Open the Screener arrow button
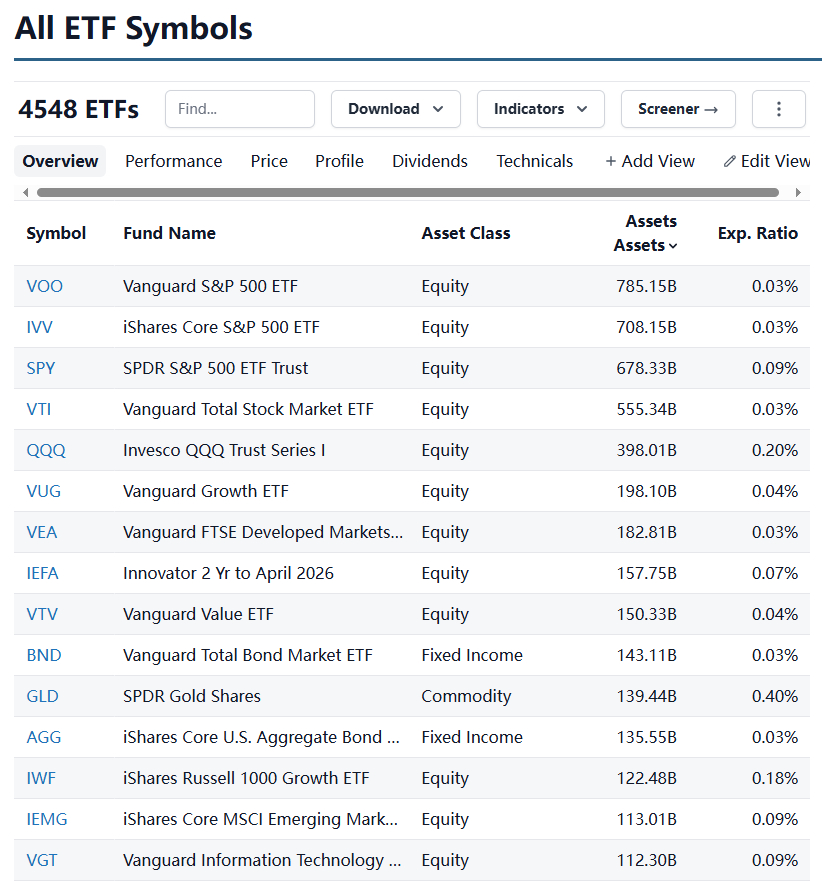Viewport: 822px width, 884px height. coord(678,109)
